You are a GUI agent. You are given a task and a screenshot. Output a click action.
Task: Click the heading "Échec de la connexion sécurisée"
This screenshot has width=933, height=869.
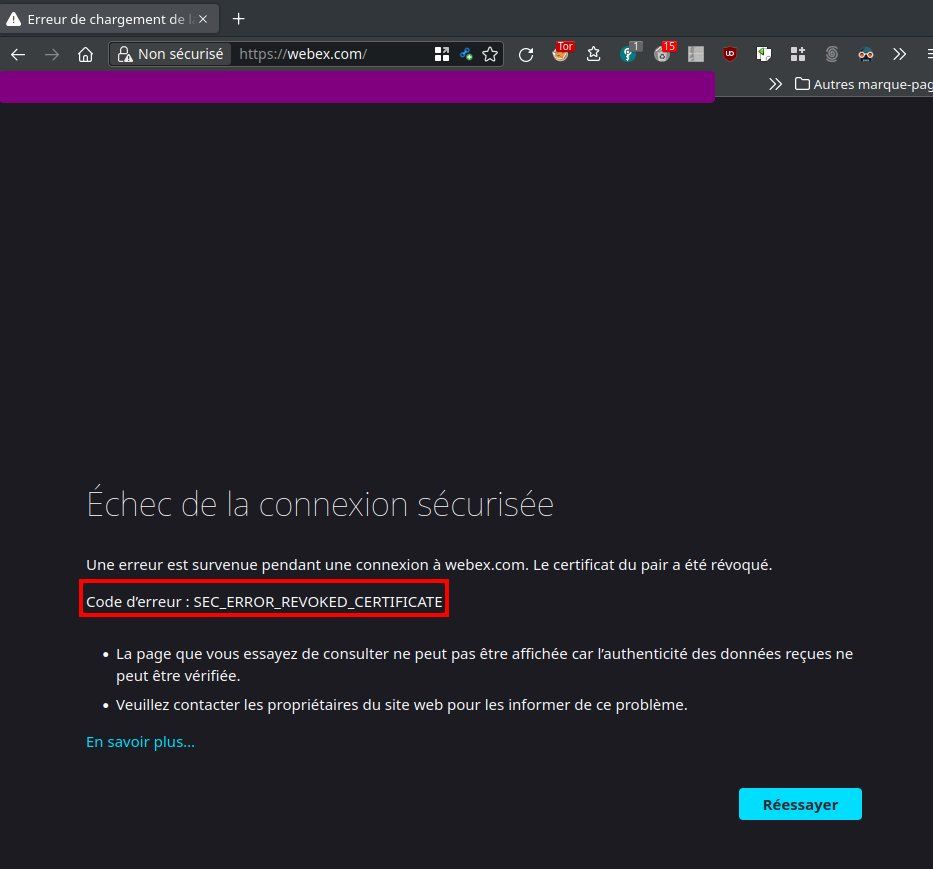coord(320,504)
